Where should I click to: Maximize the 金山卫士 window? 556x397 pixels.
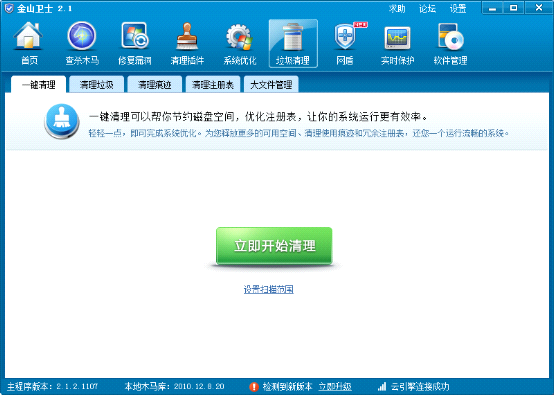[x=513, y=8]
